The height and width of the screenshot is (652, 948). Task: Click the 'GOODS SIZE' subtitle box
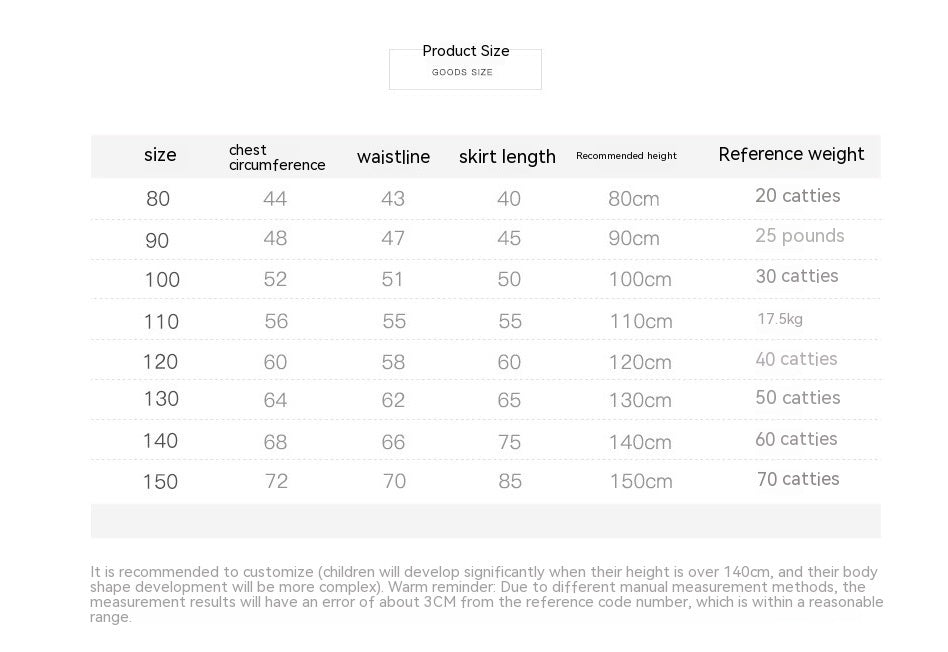point(463,73)
